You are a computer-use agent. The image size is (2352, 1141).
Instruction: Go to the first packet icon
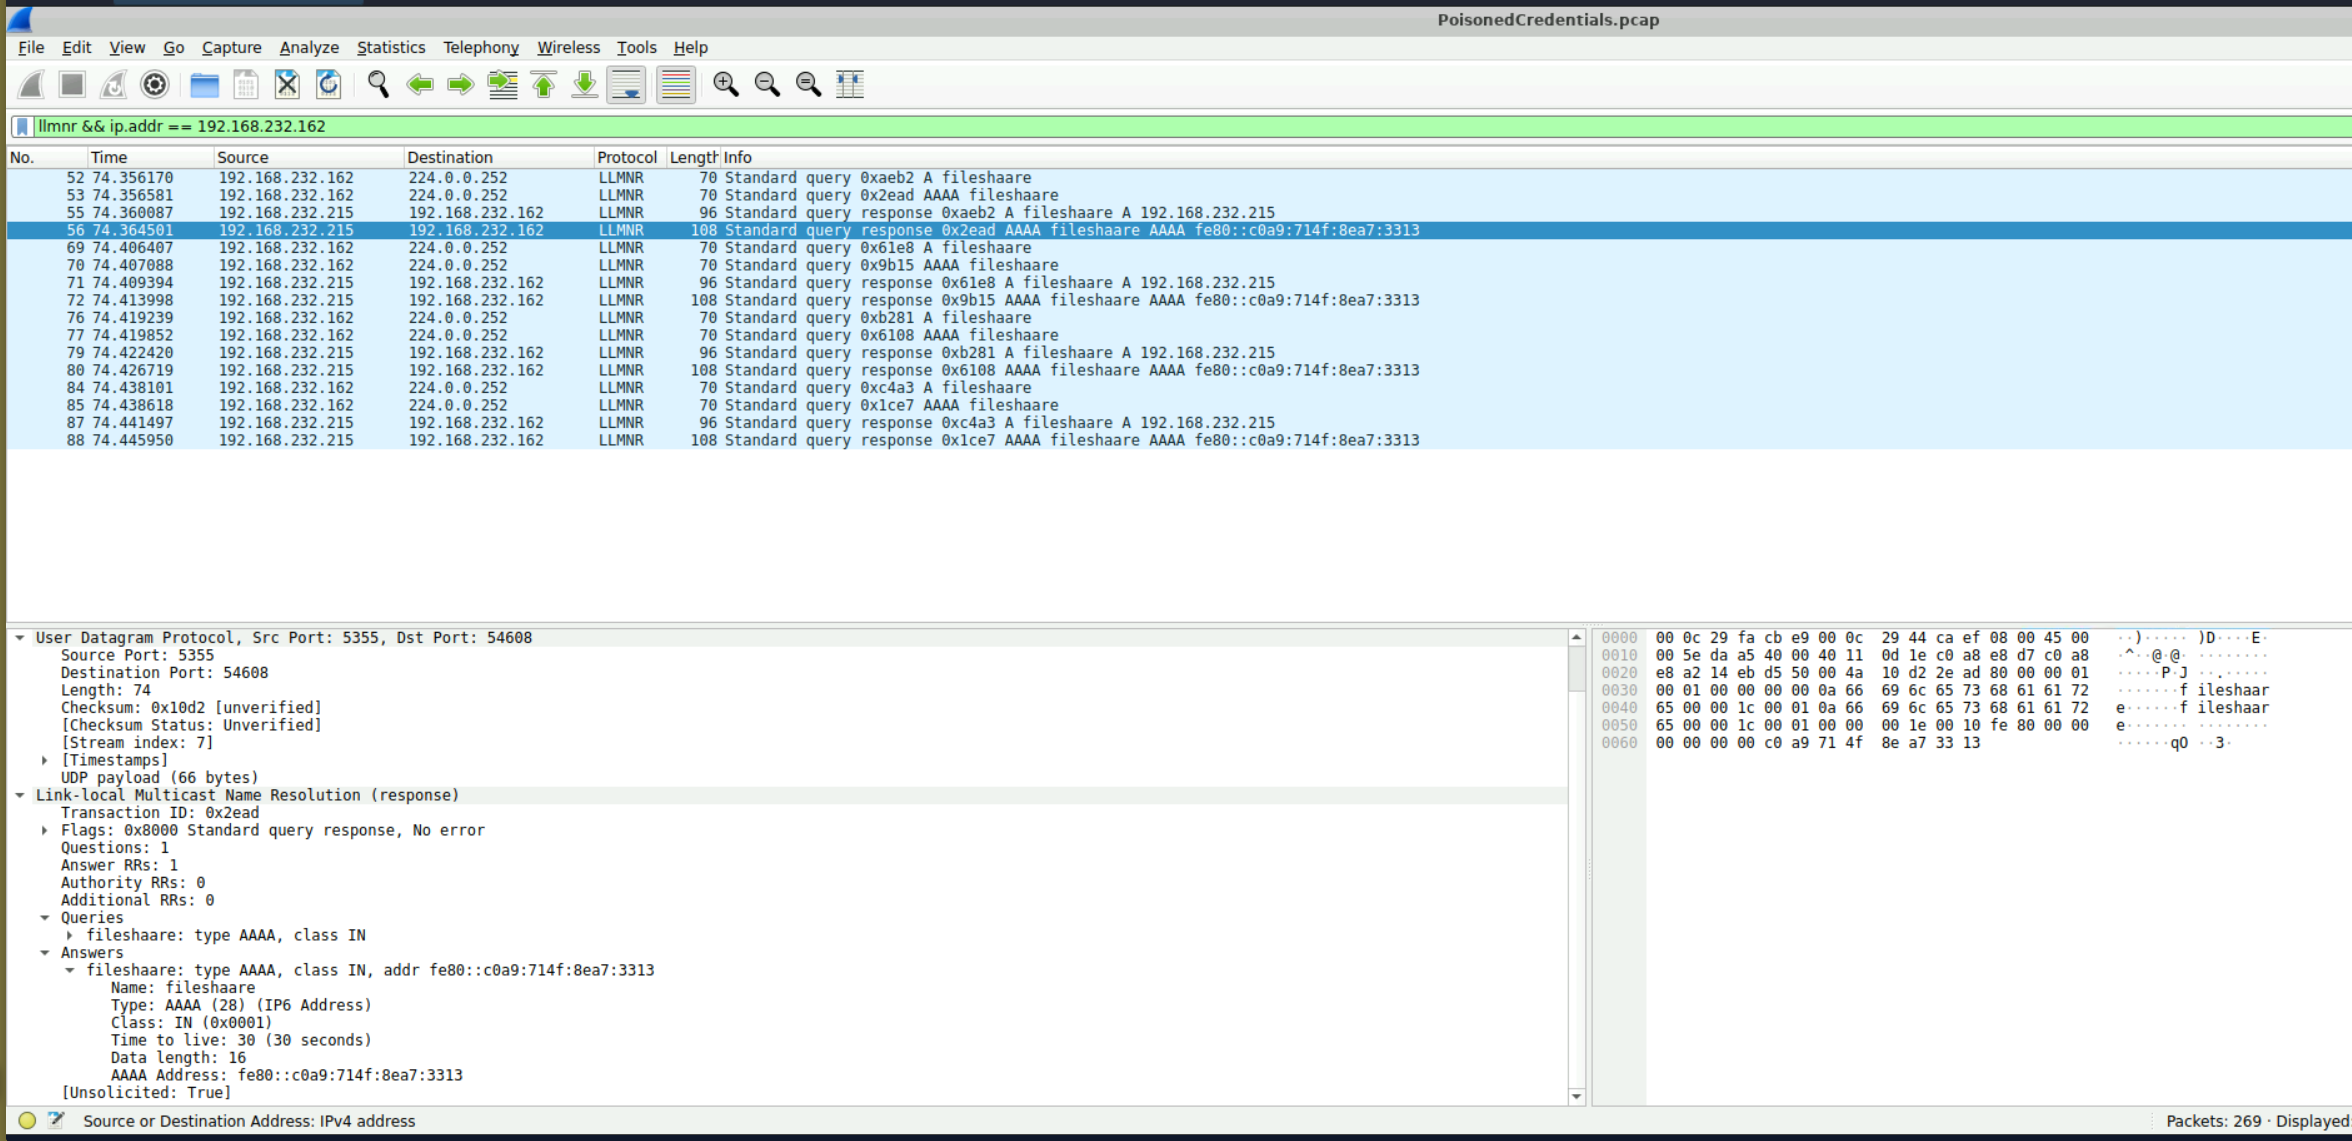coord(544,85)
